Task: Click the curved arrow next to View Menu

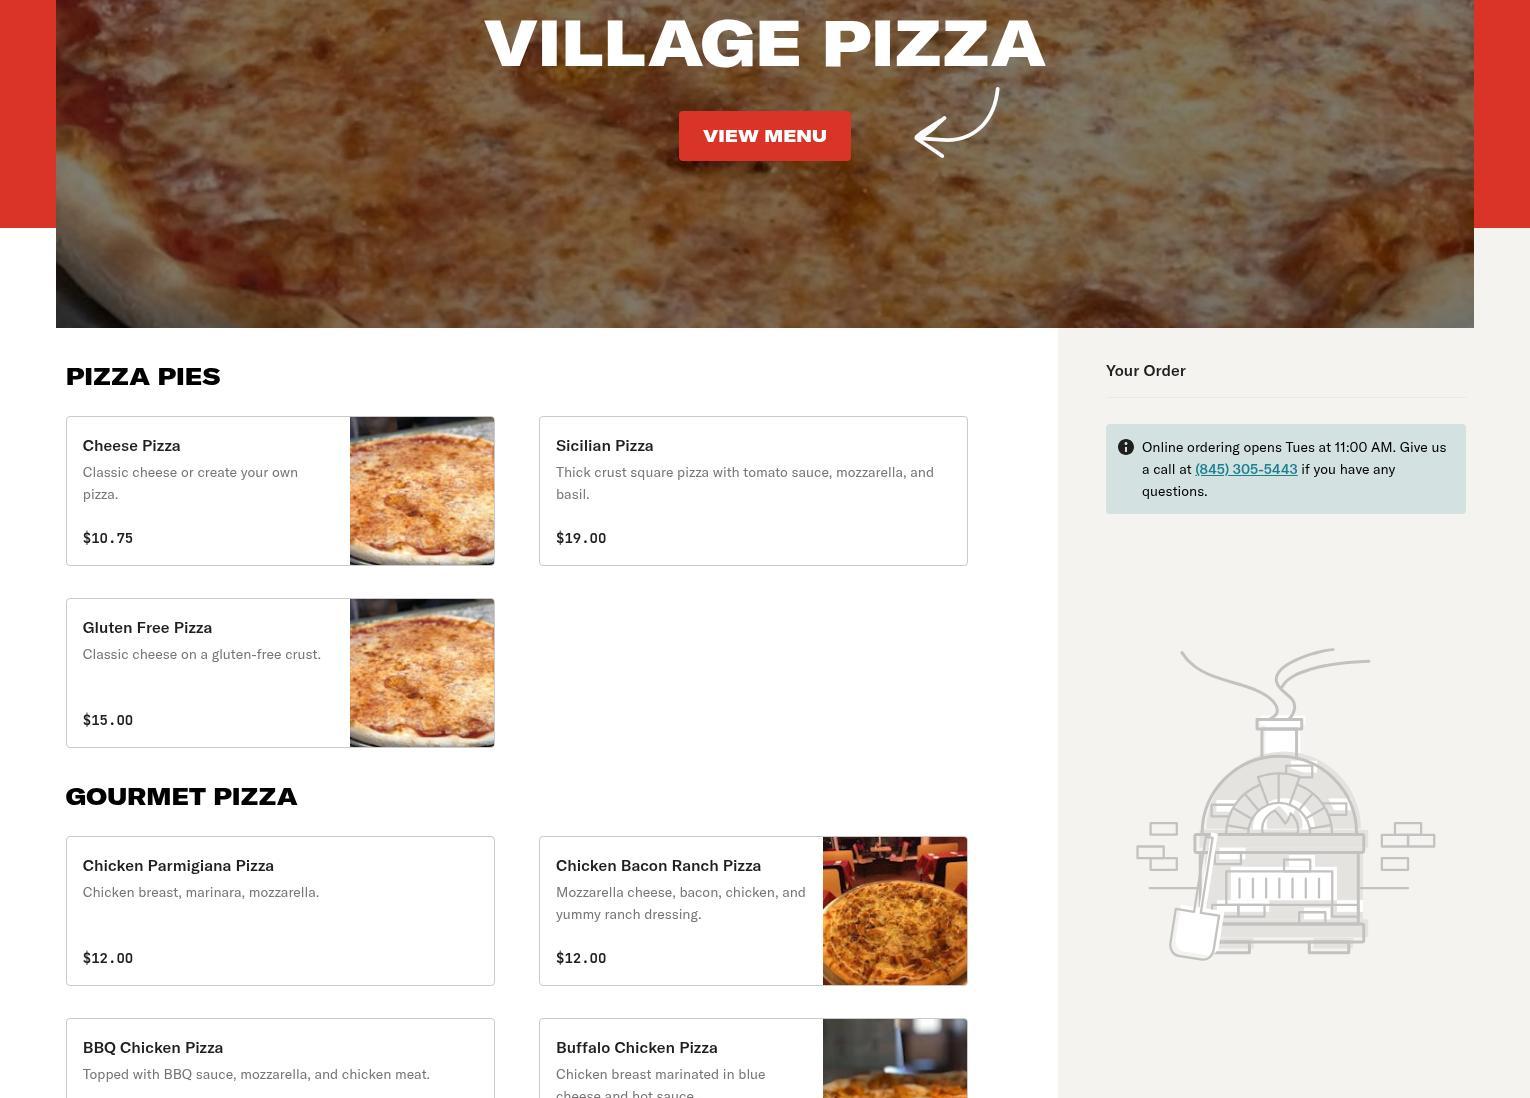Action: pos(957,123)
